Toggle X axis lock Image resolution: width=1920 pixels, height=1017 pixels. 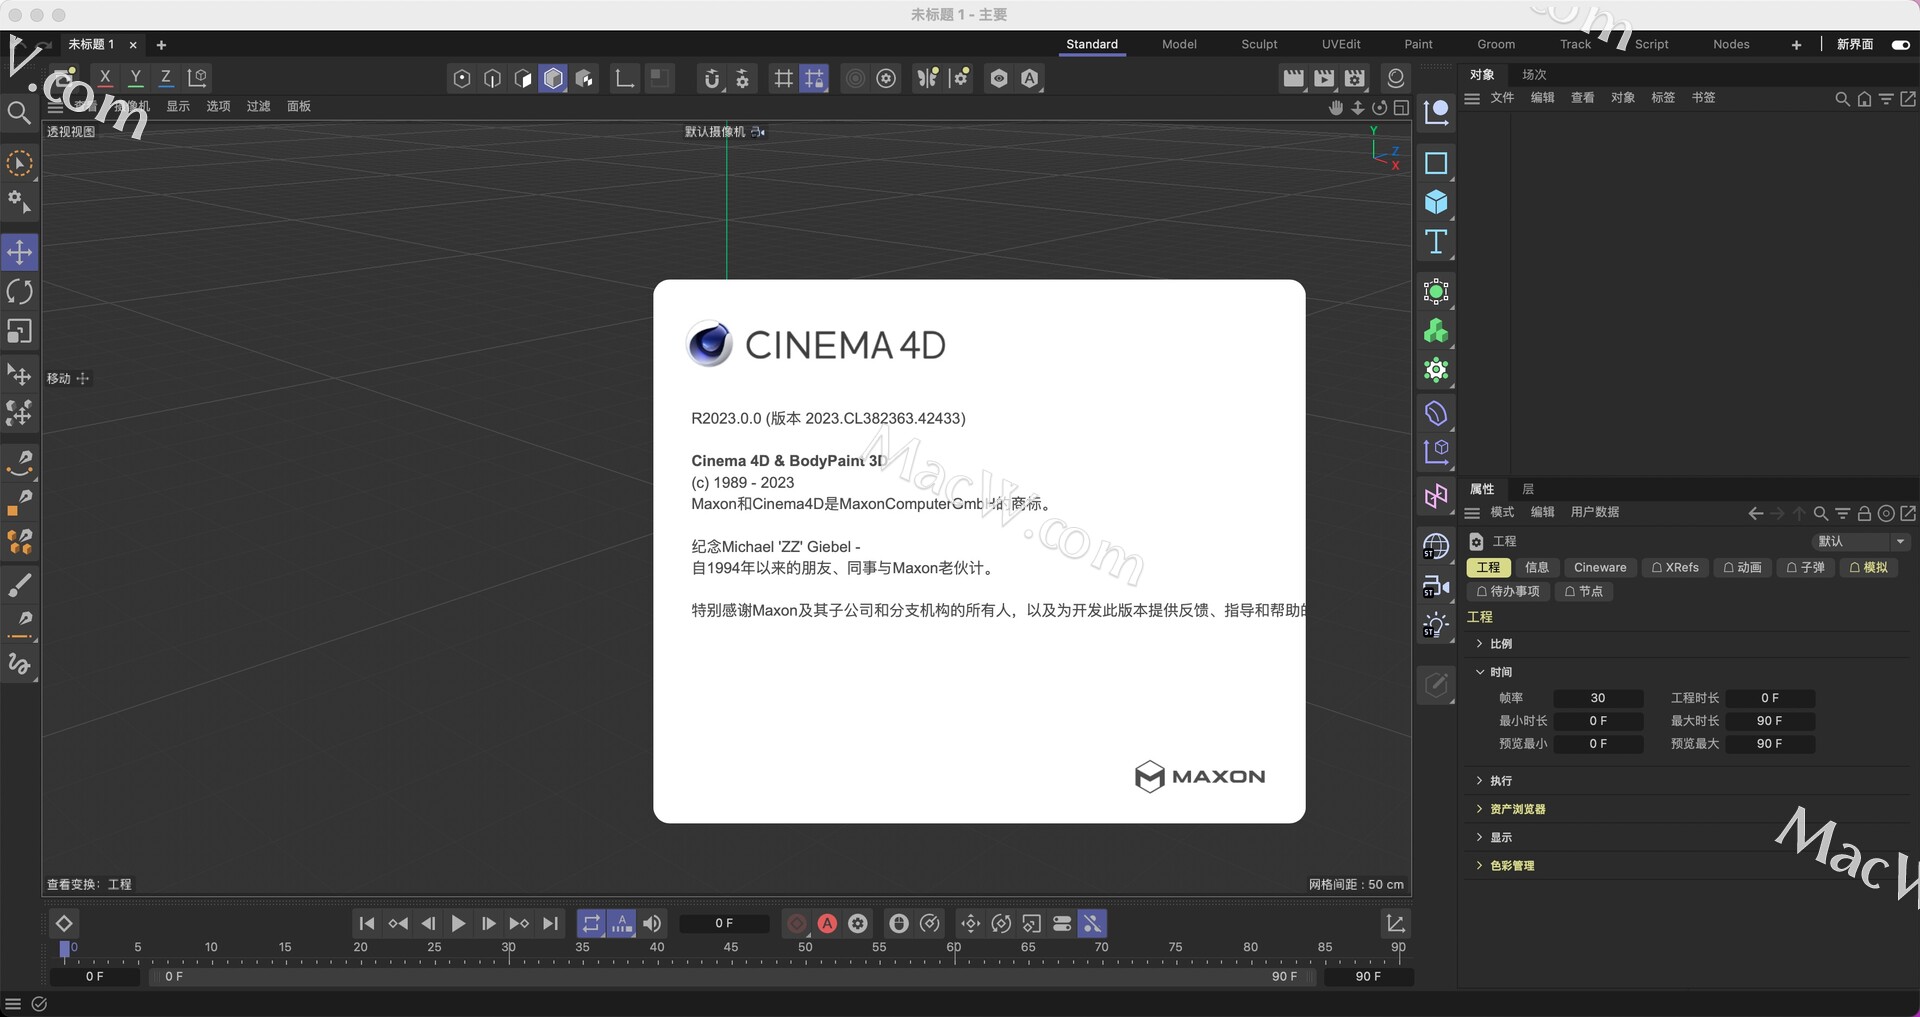(105, 78)
